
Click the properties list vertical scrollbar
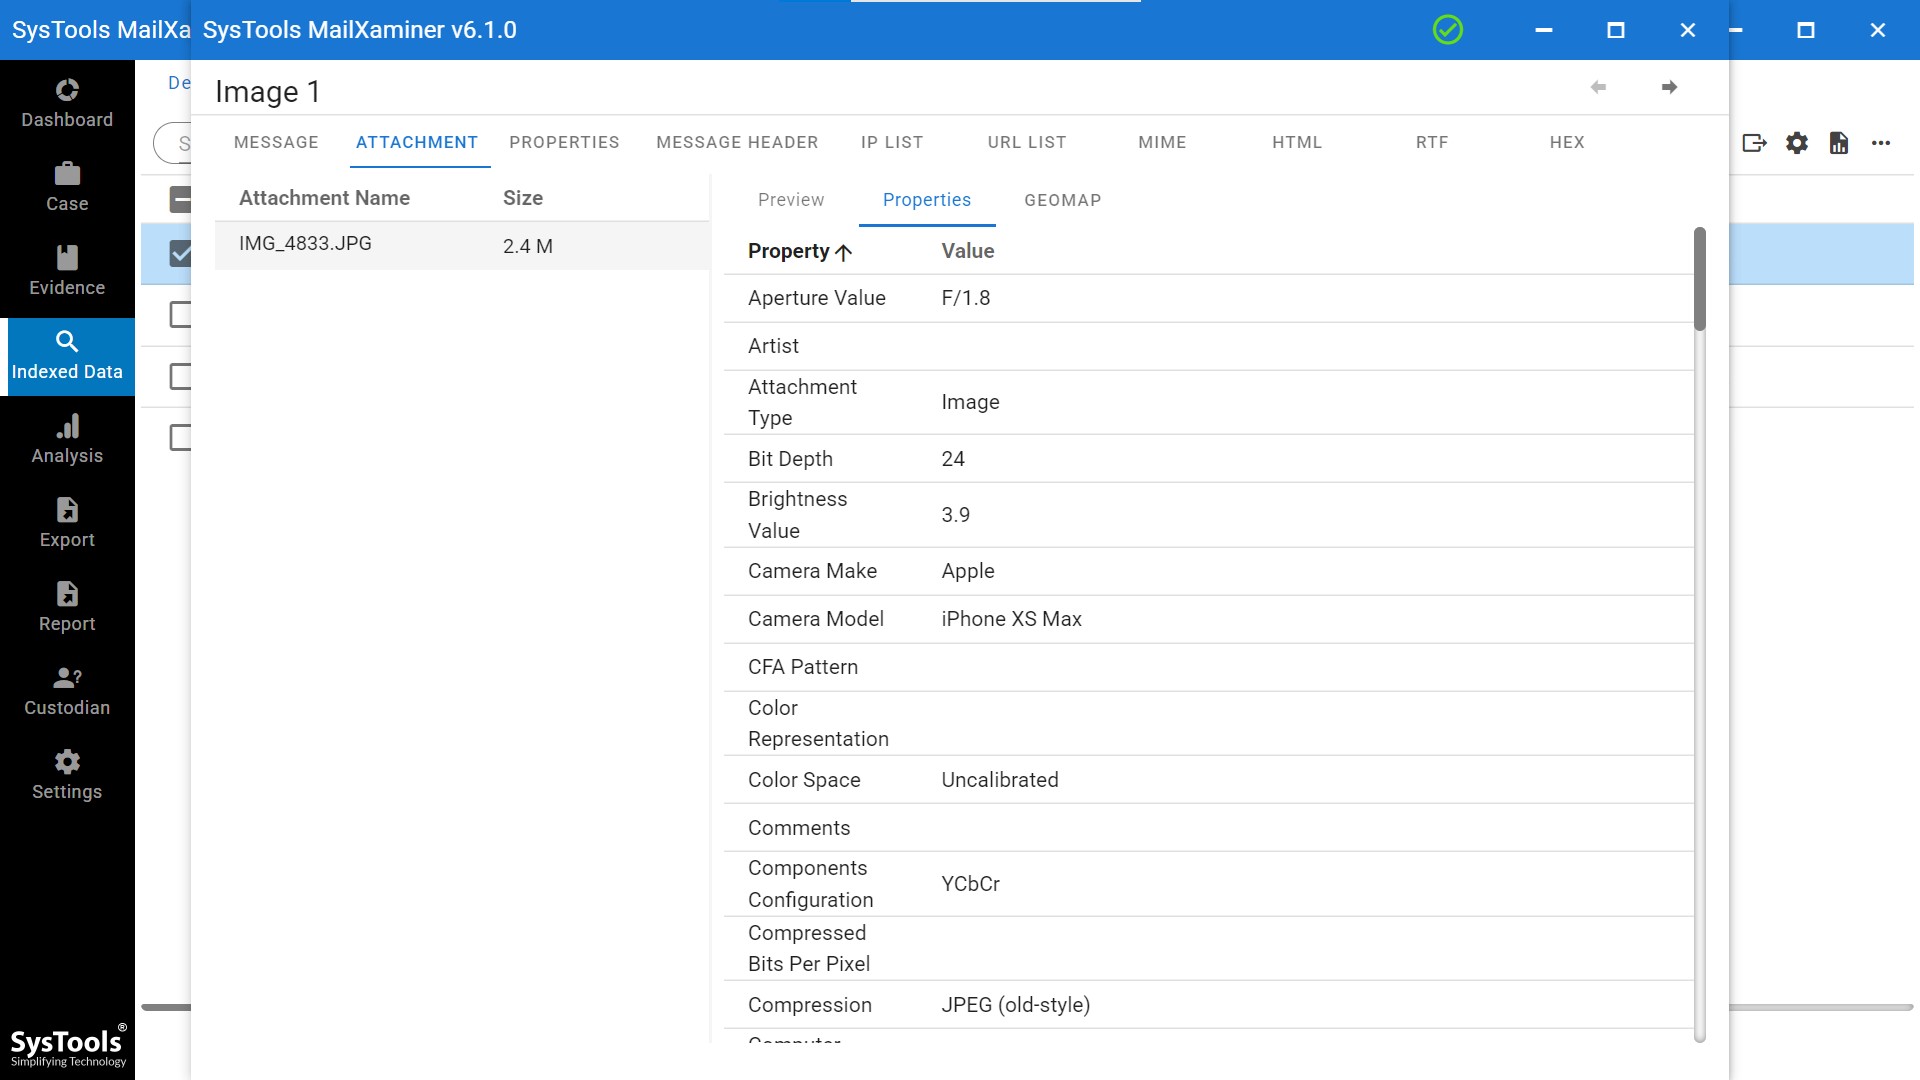(1700, 279)
